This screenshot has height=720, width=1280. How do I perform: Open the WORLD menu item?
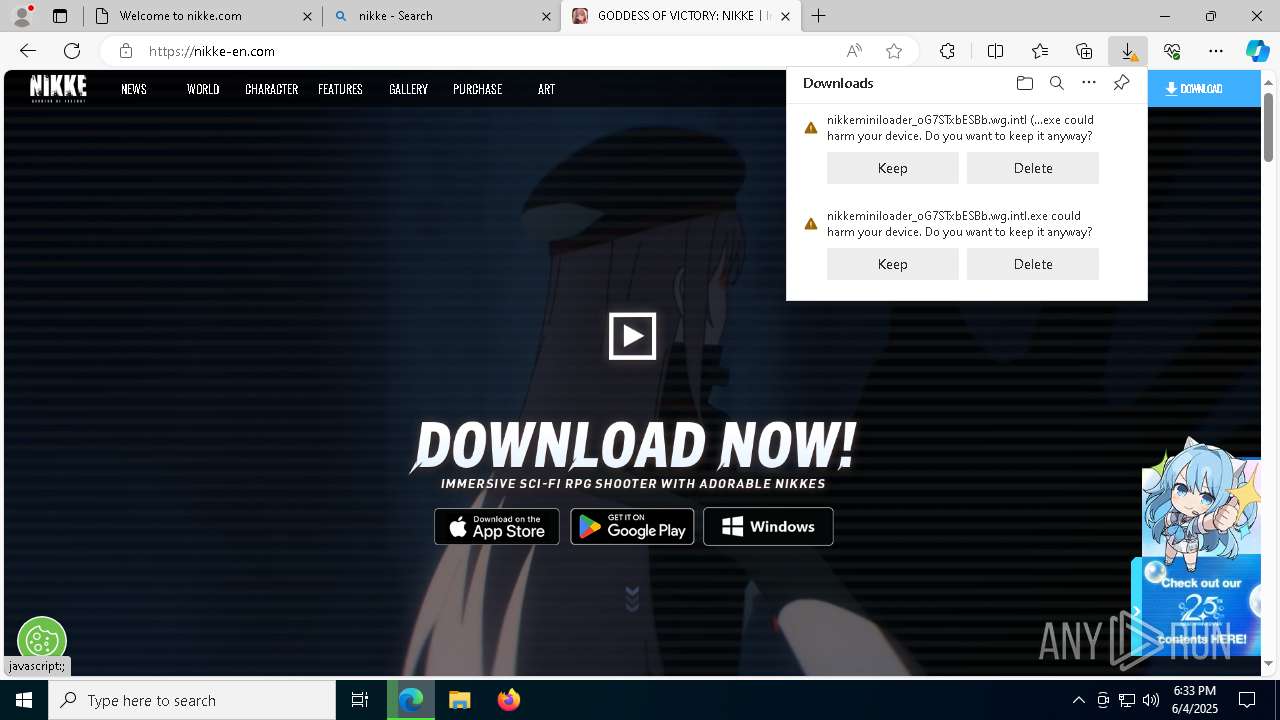(x=203, y=89)
